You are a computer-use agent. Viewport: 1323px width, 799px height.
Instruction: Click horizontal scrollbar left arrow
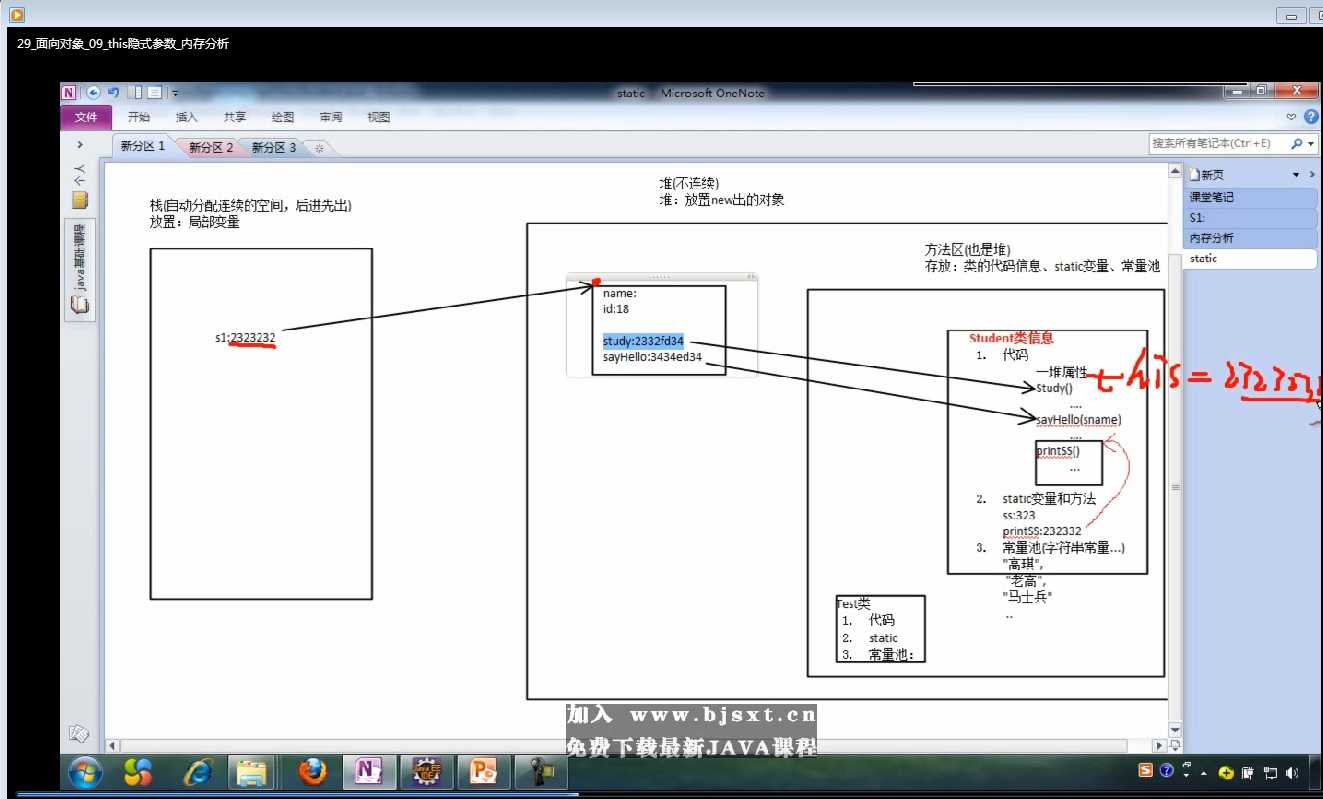[113, 745]
